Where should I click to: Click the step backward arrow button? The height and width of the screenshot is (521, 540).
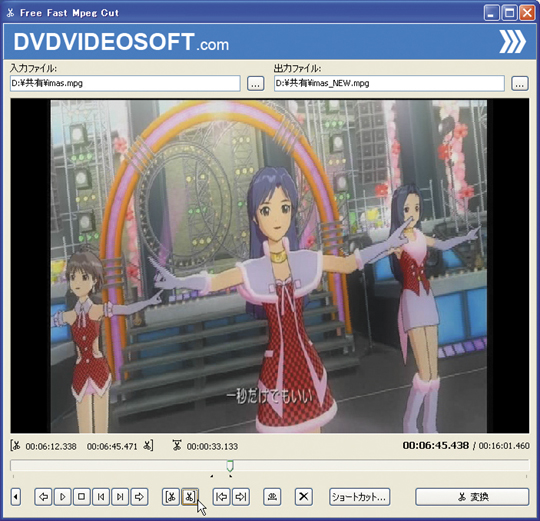click(x=43, y=497)
